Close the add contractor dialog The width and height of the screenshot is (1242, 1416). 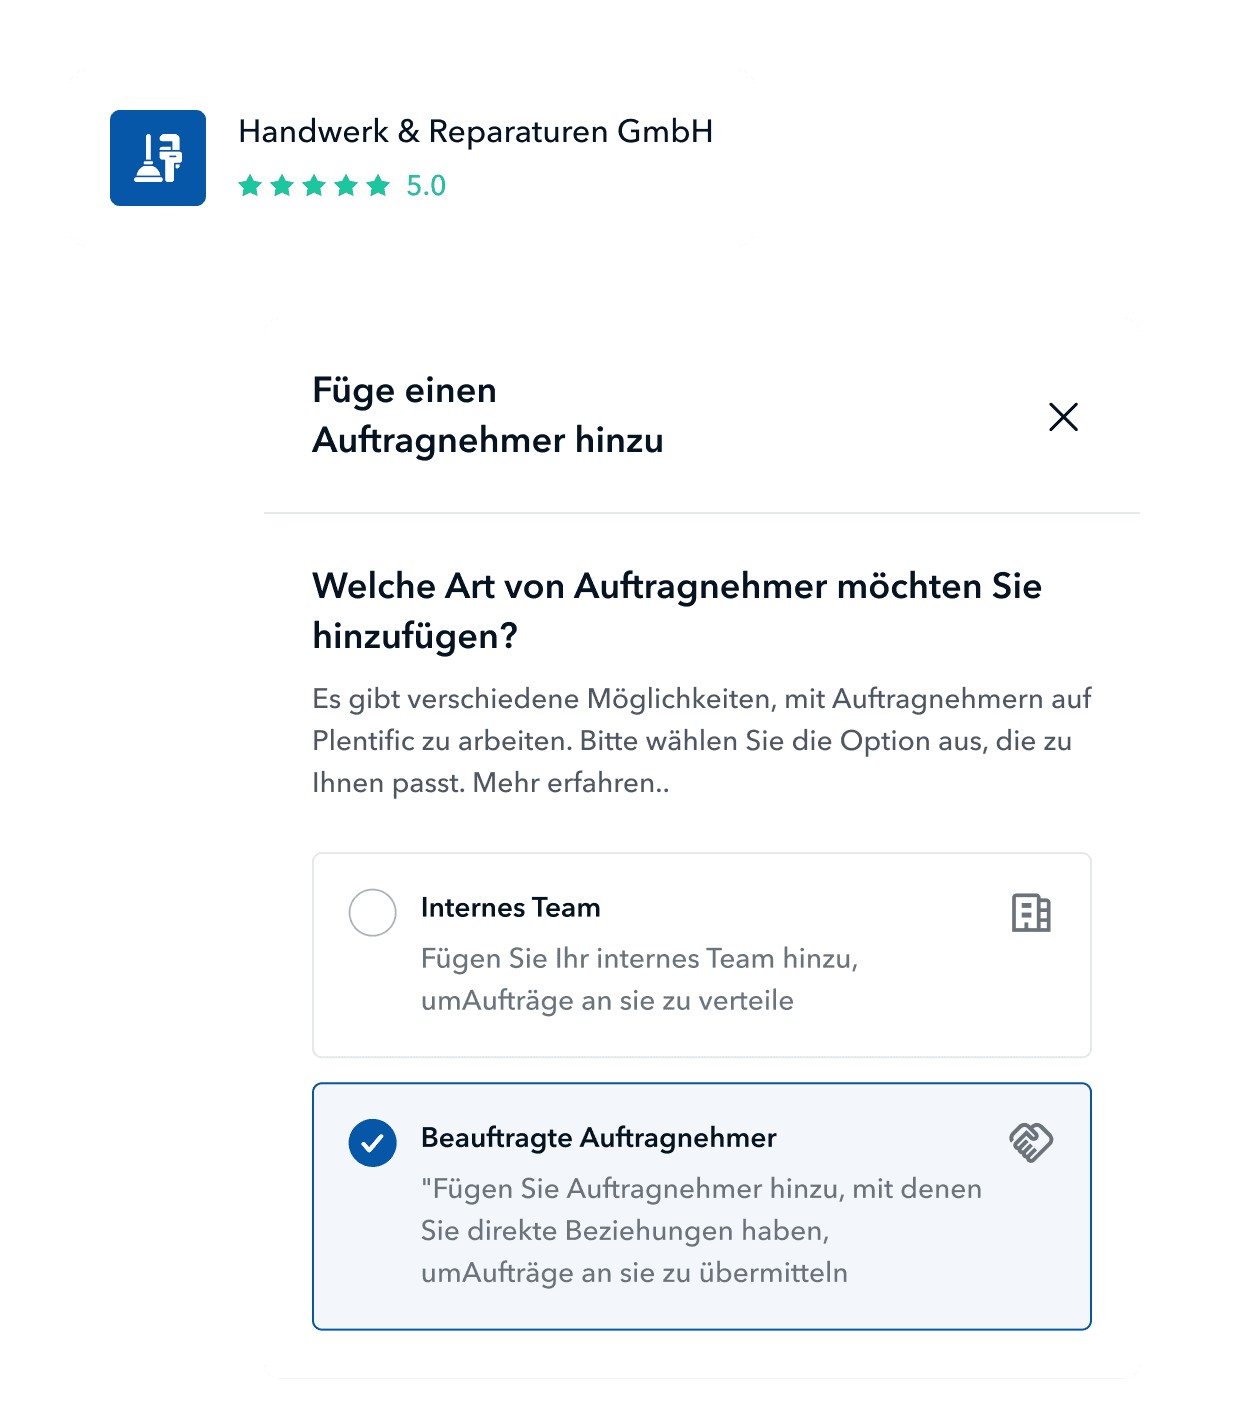point(1063,417)
